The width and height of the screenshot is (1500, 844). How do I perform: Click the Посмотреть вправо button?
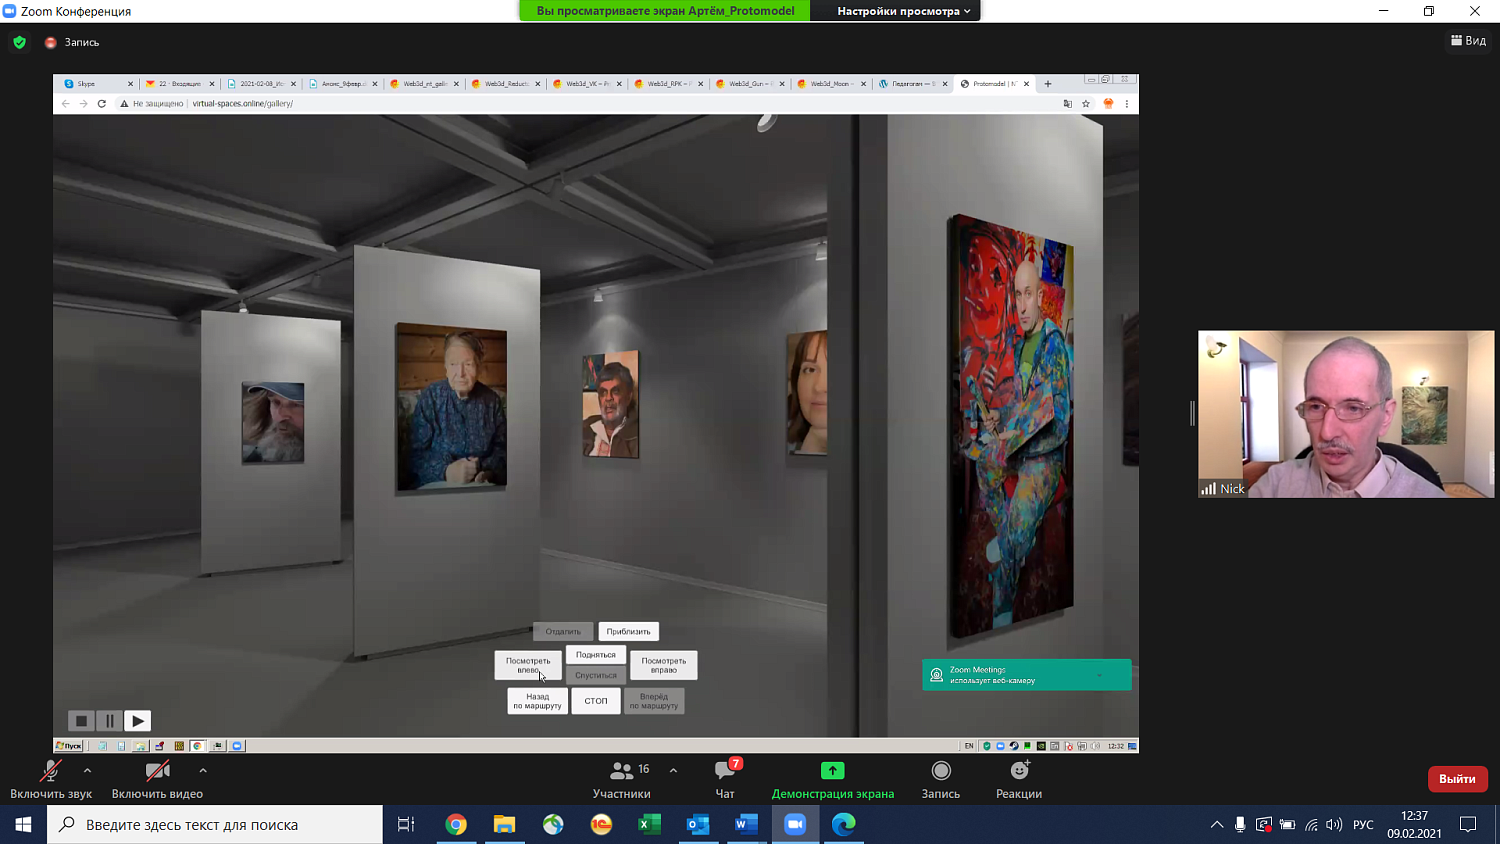tap(664, 665)
